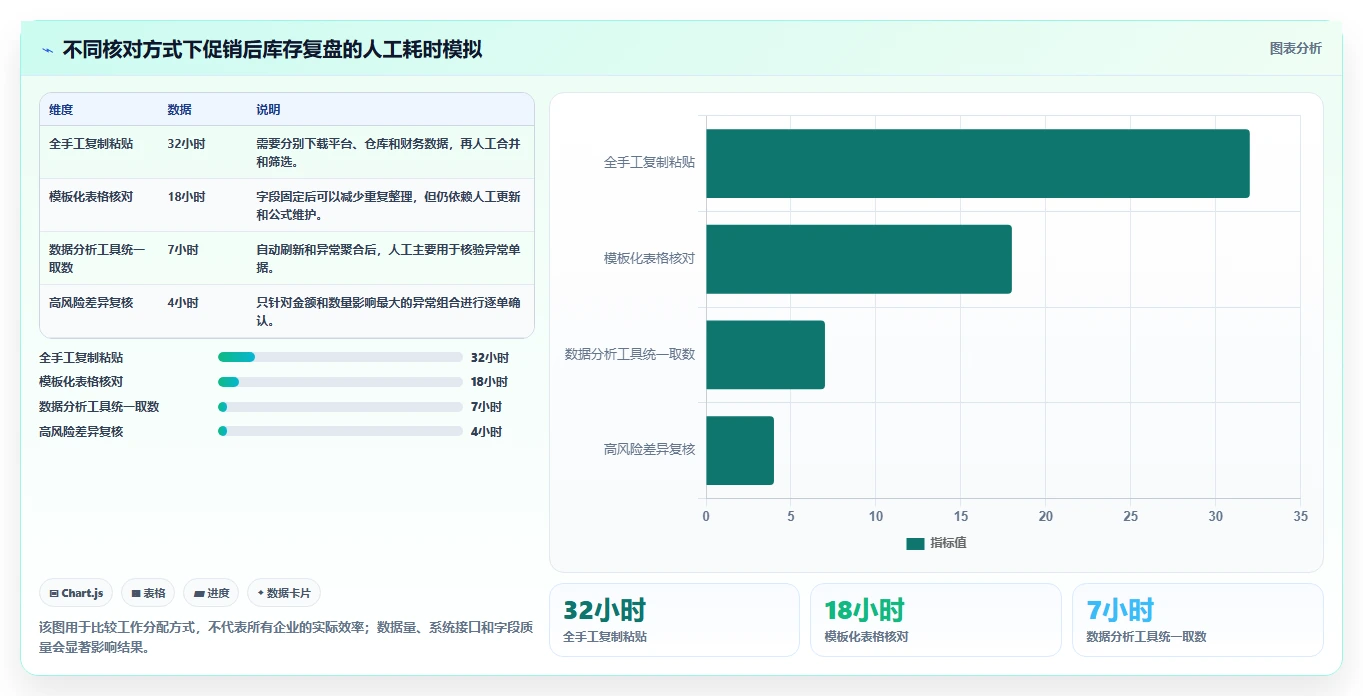The width and height of the screenshot is (1363, 696).
Task: Click the 图表分析 label in header
Action: coord(1295,48)
